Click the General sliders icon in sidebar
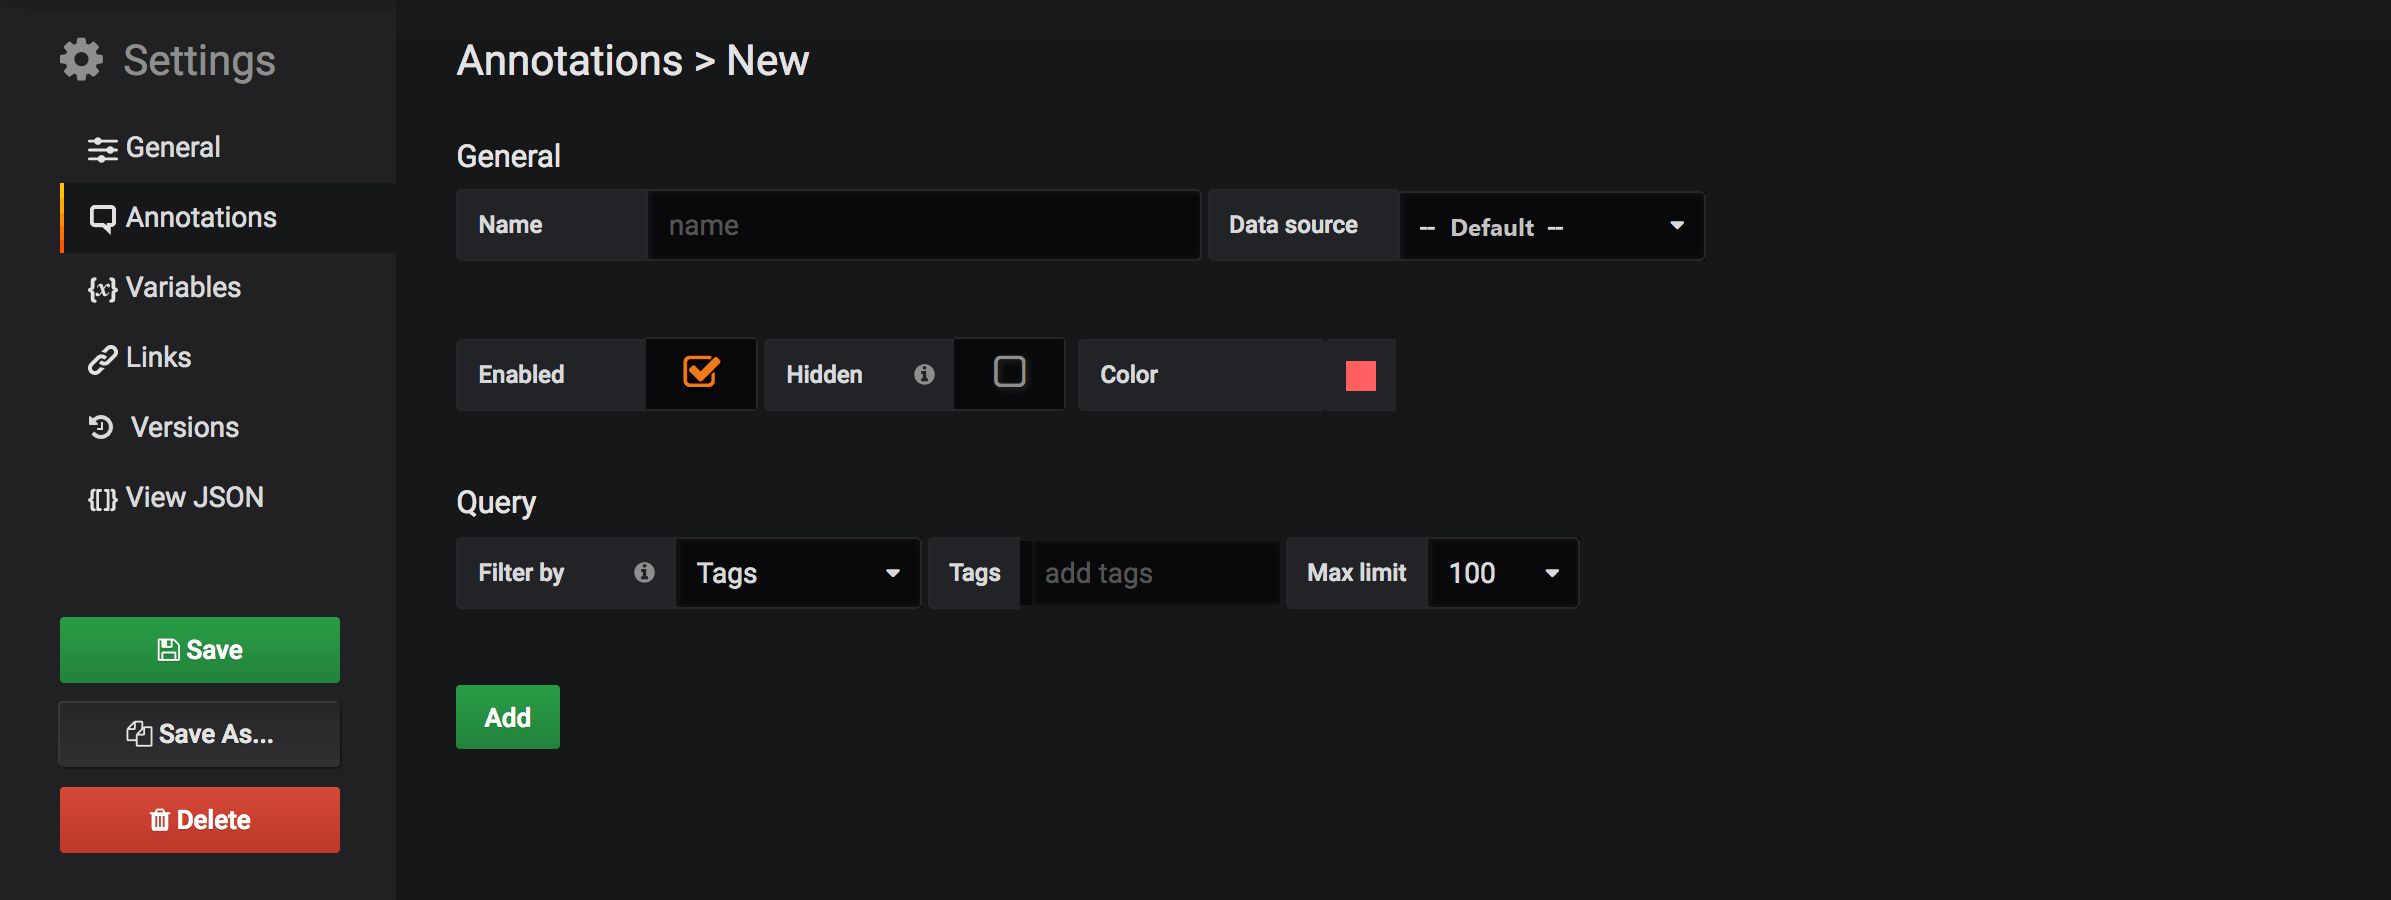 coord(102,149)
